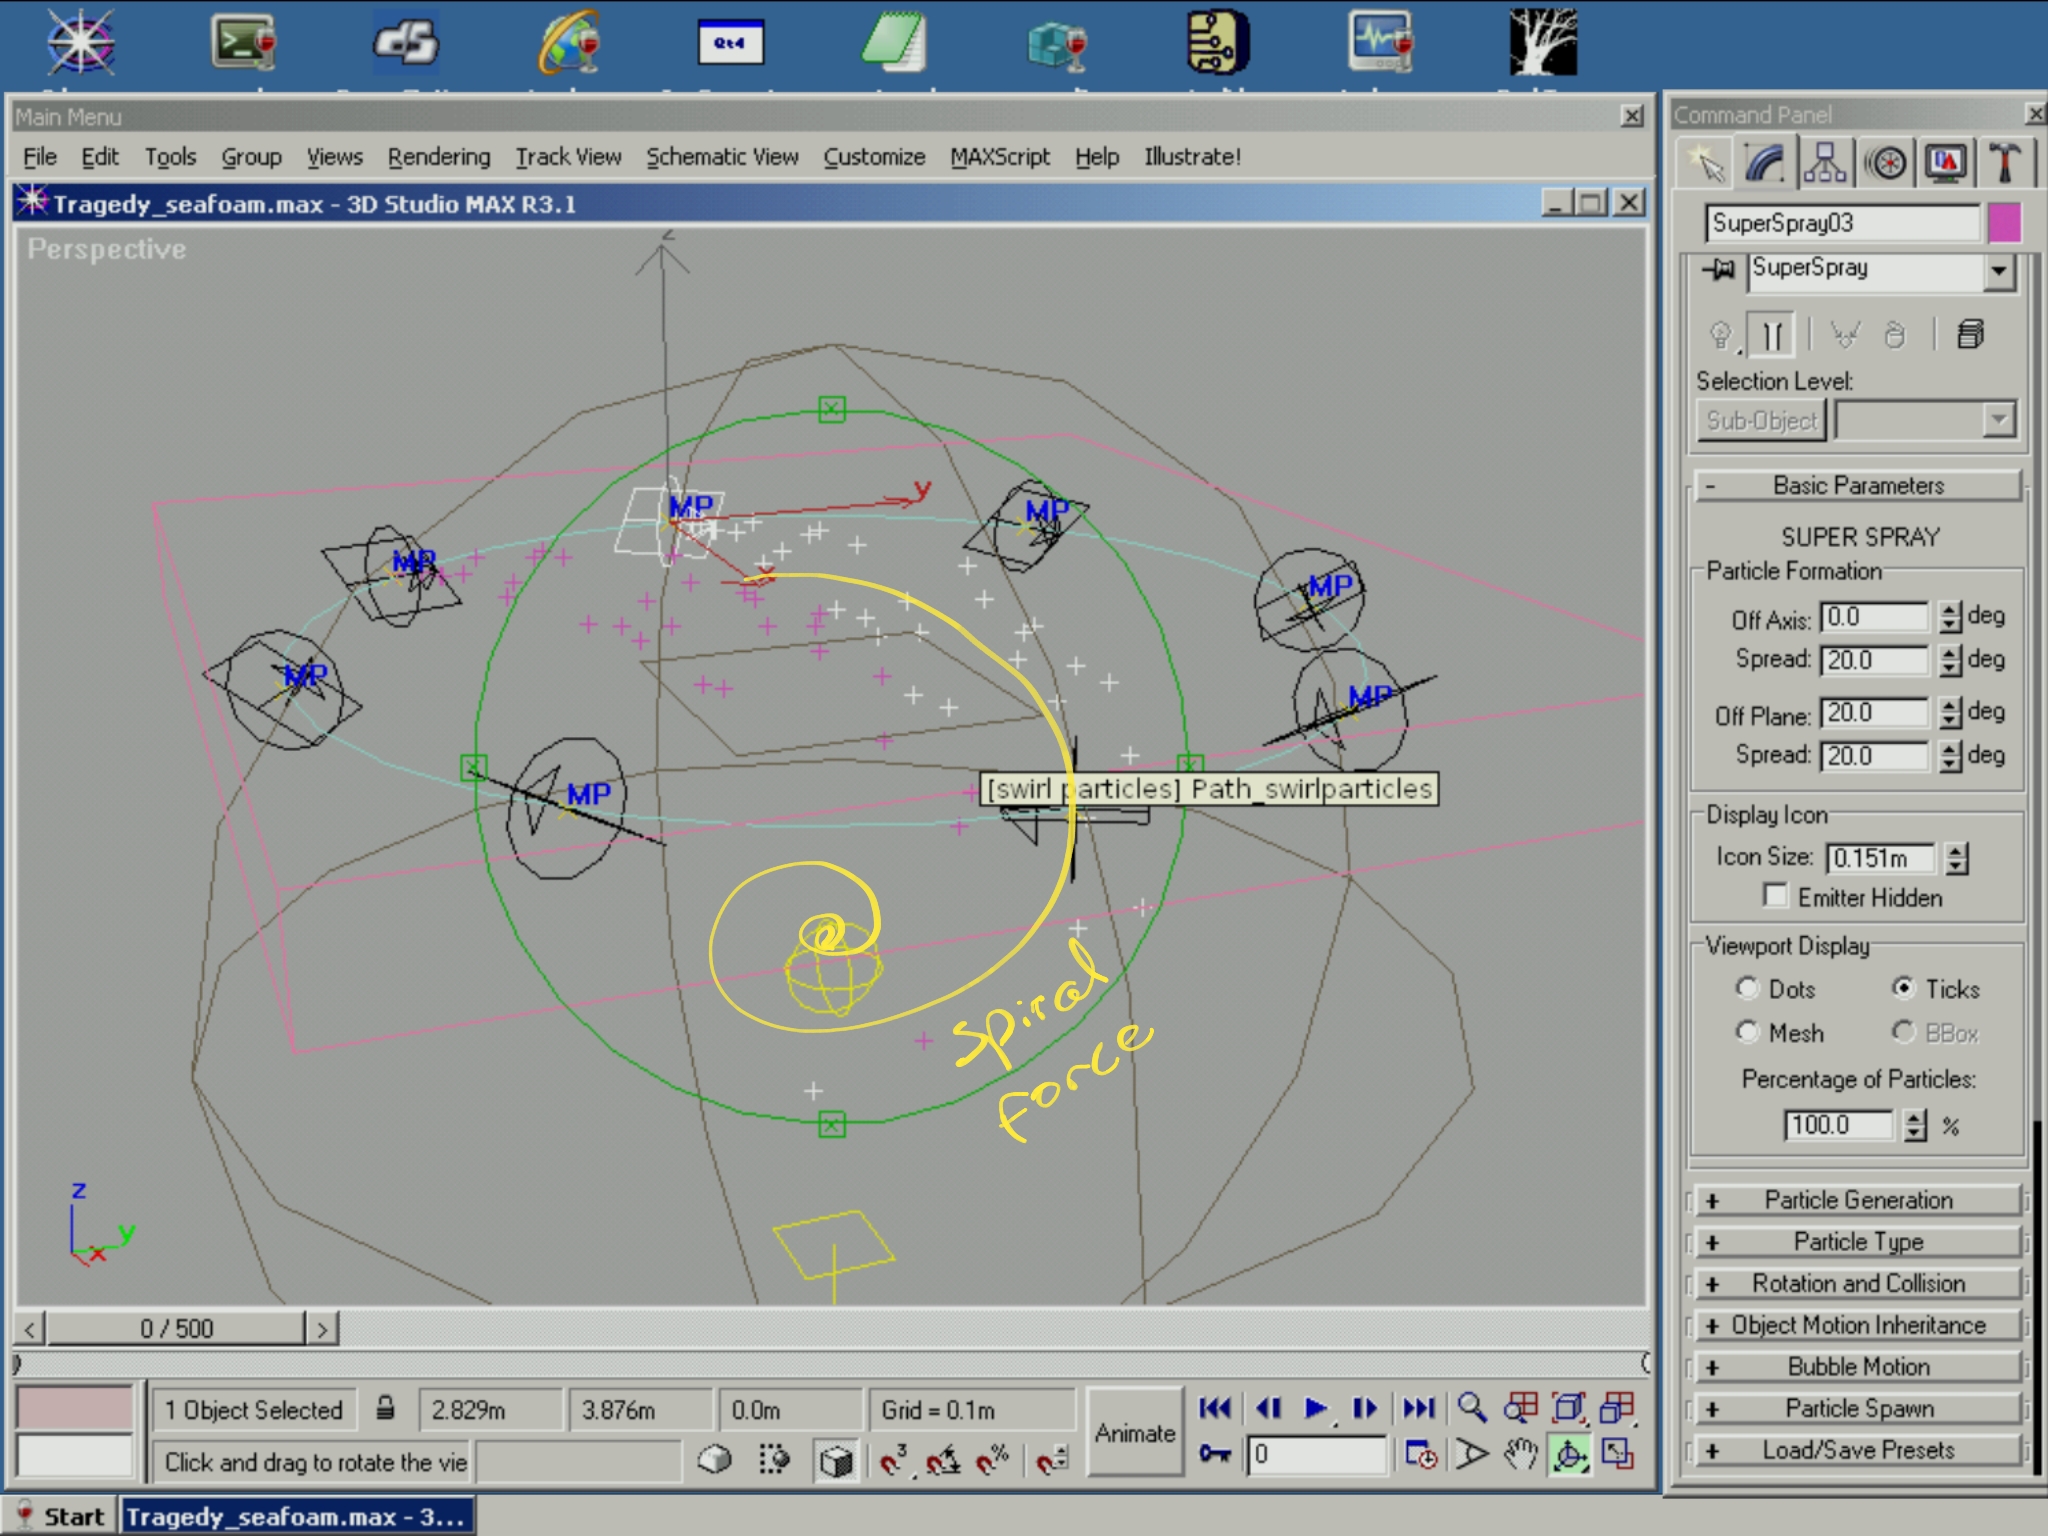Click the Start button on taskbar
Viewport: 2048px width, 1536px height.
(60, 1516)
